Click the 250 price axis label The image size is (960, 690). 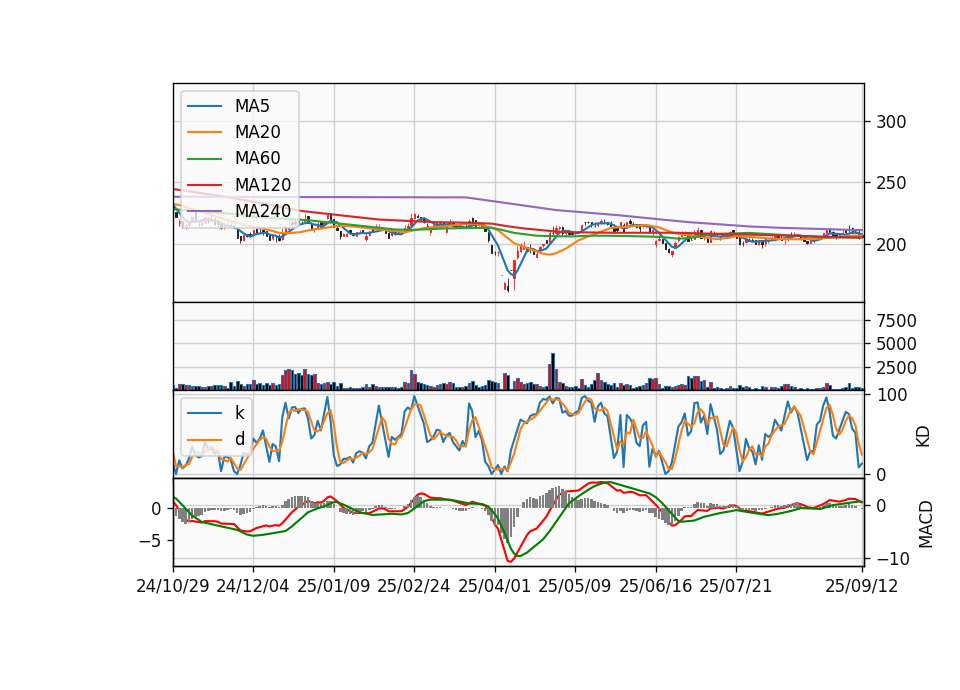pos(891,184)
